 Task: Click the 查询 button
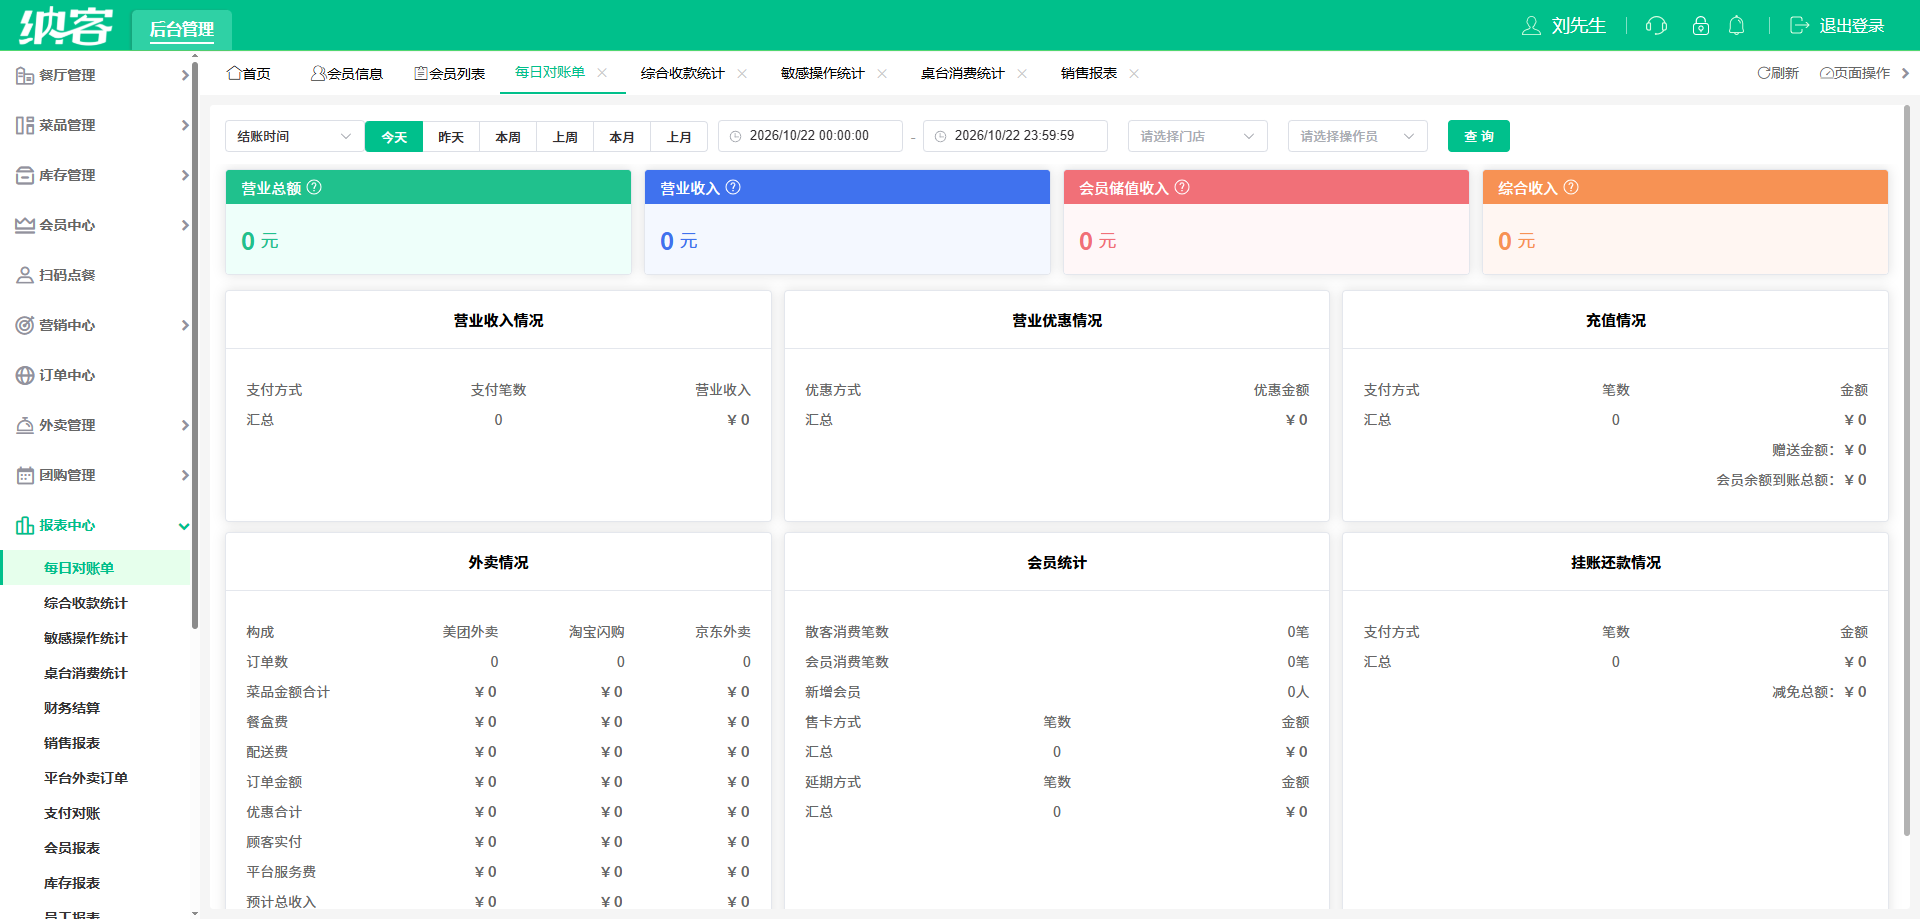coord(1479,136)
